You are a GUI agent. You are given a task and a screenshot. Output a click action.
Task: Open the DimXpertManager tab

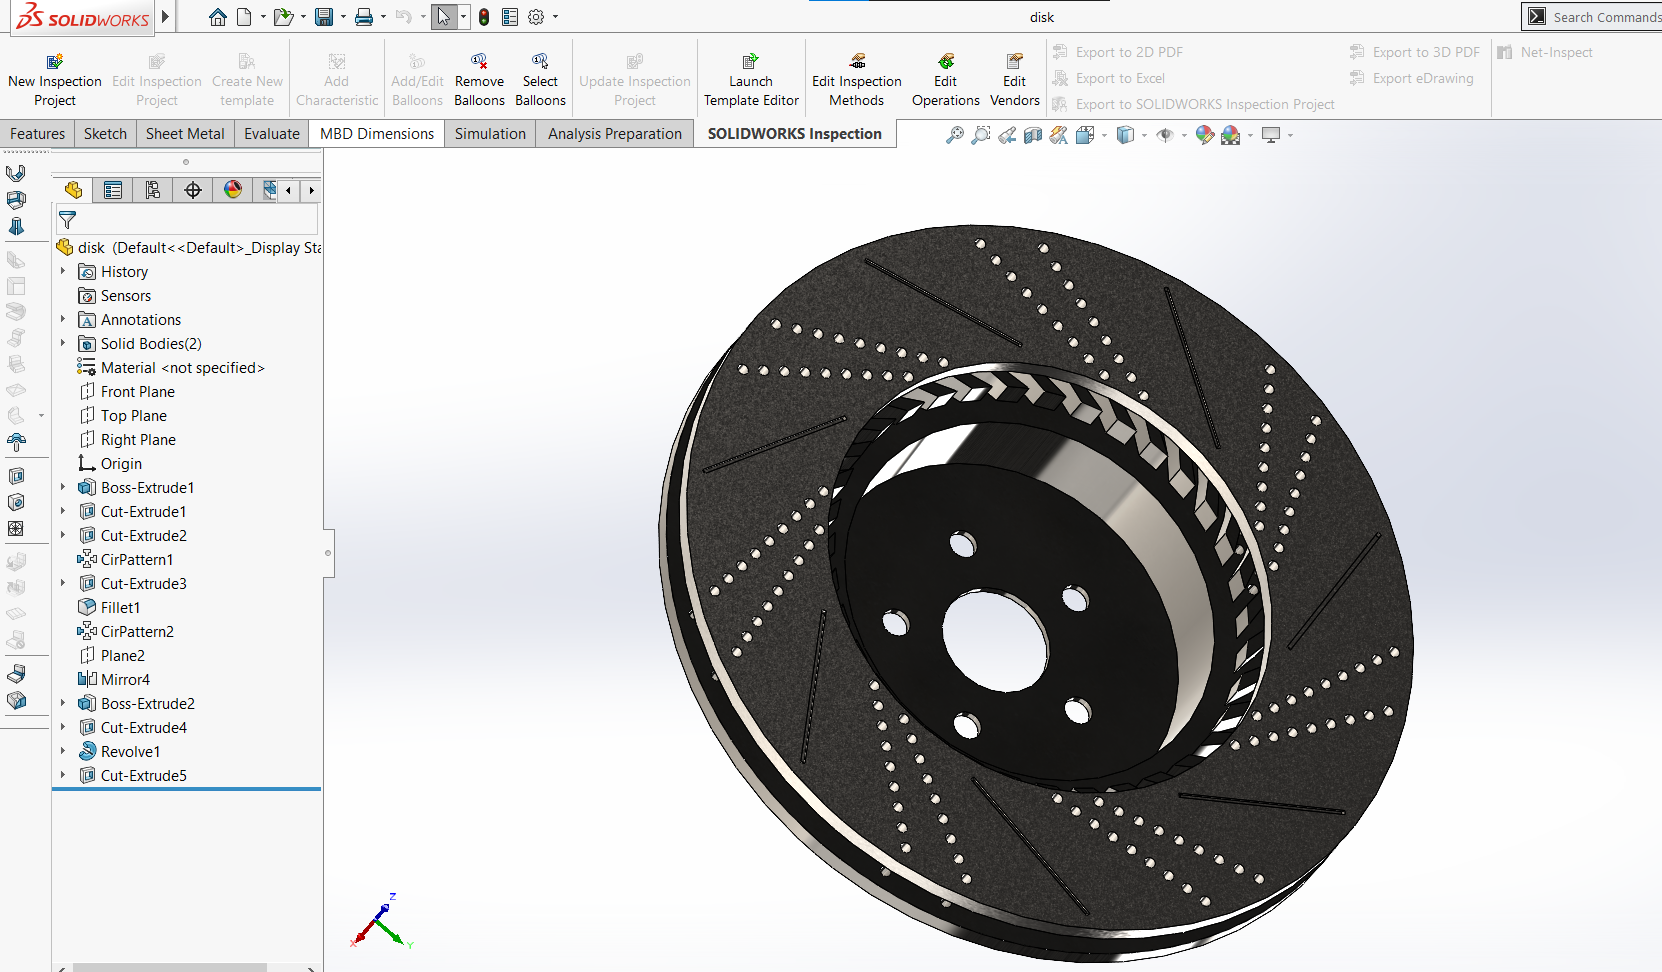pos(193,190)
